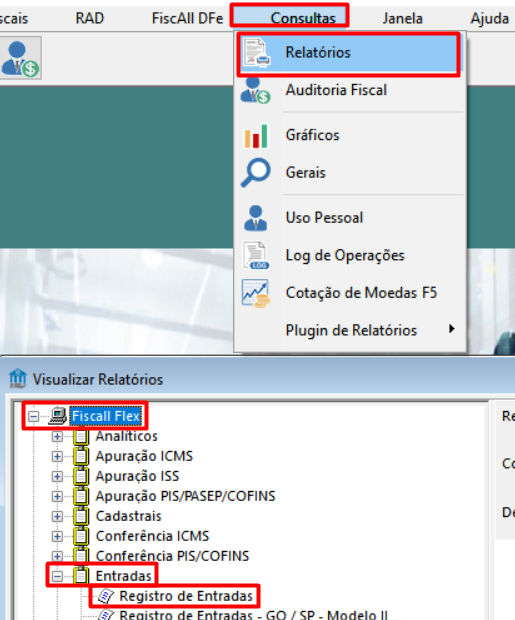Click the Gráficos bar chart icon

point(256,136)
